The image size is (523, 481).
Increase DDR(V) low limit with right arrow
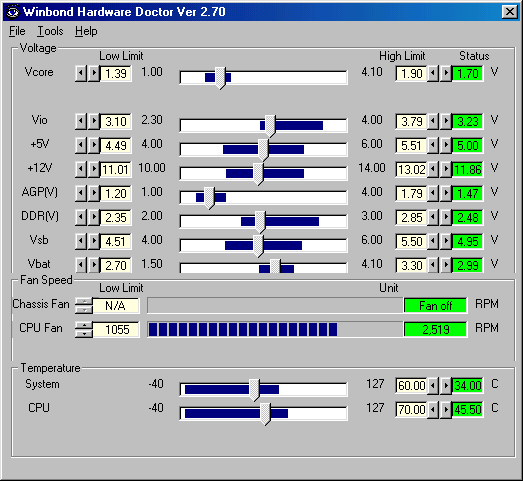point(94,217)
